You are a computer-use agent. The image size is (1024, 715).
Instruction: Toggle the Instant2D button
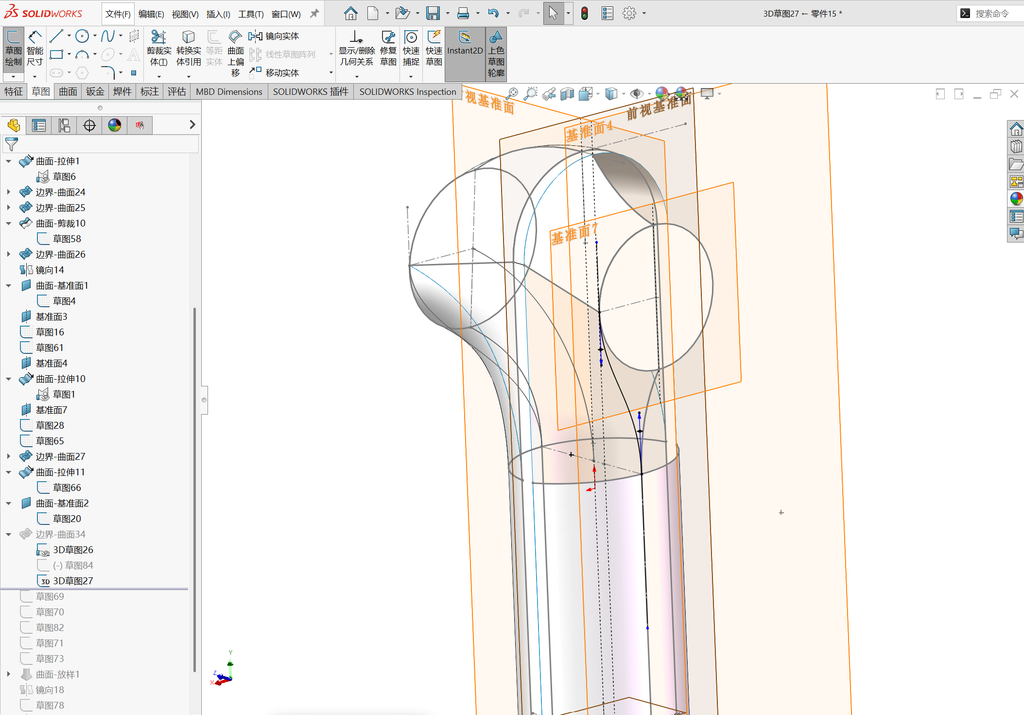click(465, 54)
